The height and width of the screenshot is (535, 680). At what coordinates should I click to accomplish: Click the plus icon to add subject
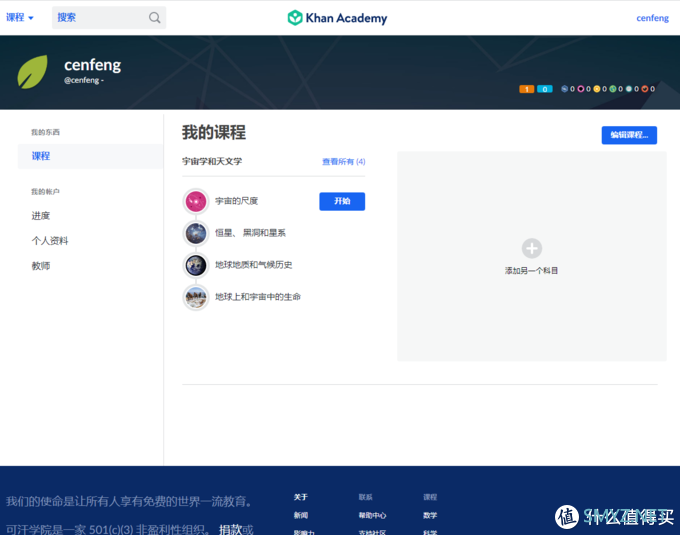(532, 248)
